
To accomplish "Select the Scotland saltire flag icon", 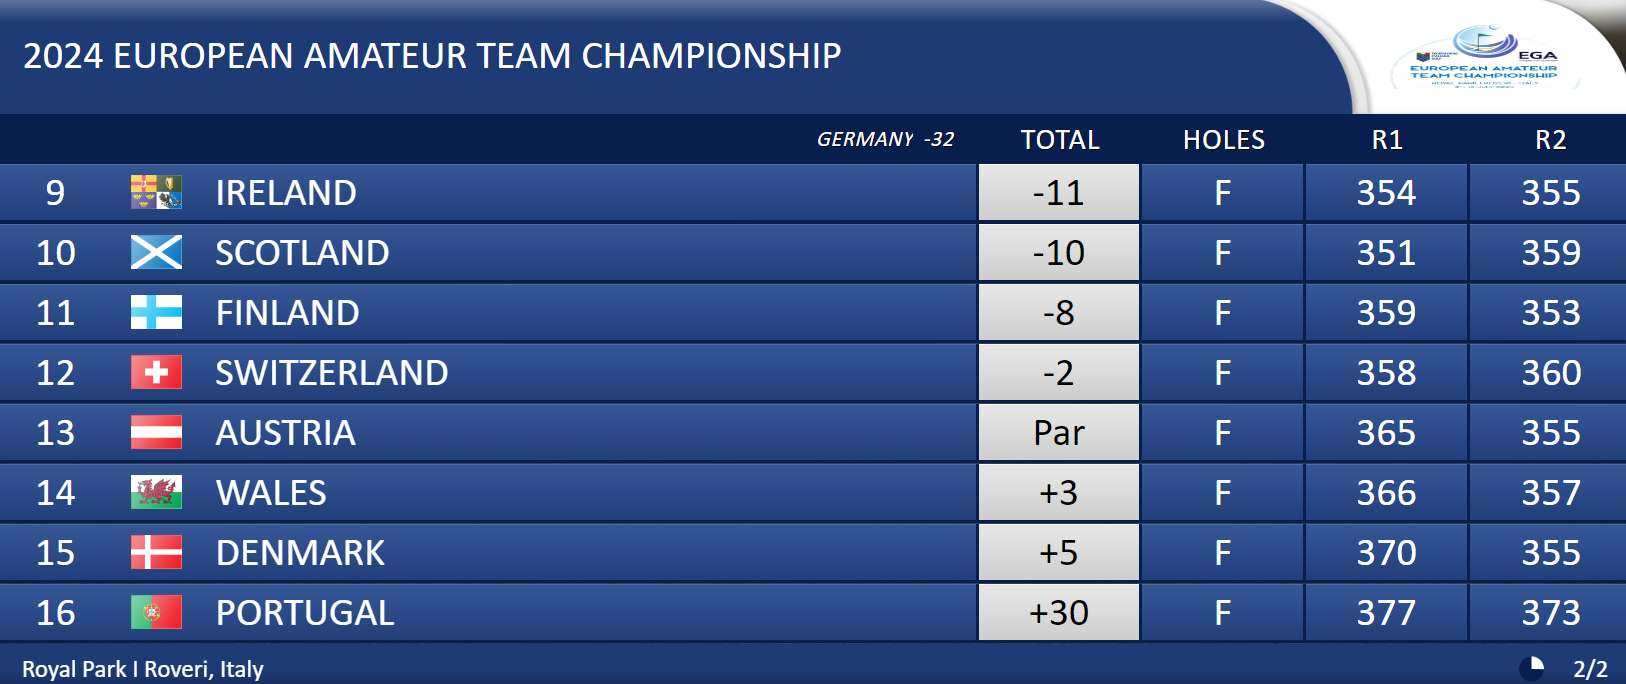I will pos(156,252).
